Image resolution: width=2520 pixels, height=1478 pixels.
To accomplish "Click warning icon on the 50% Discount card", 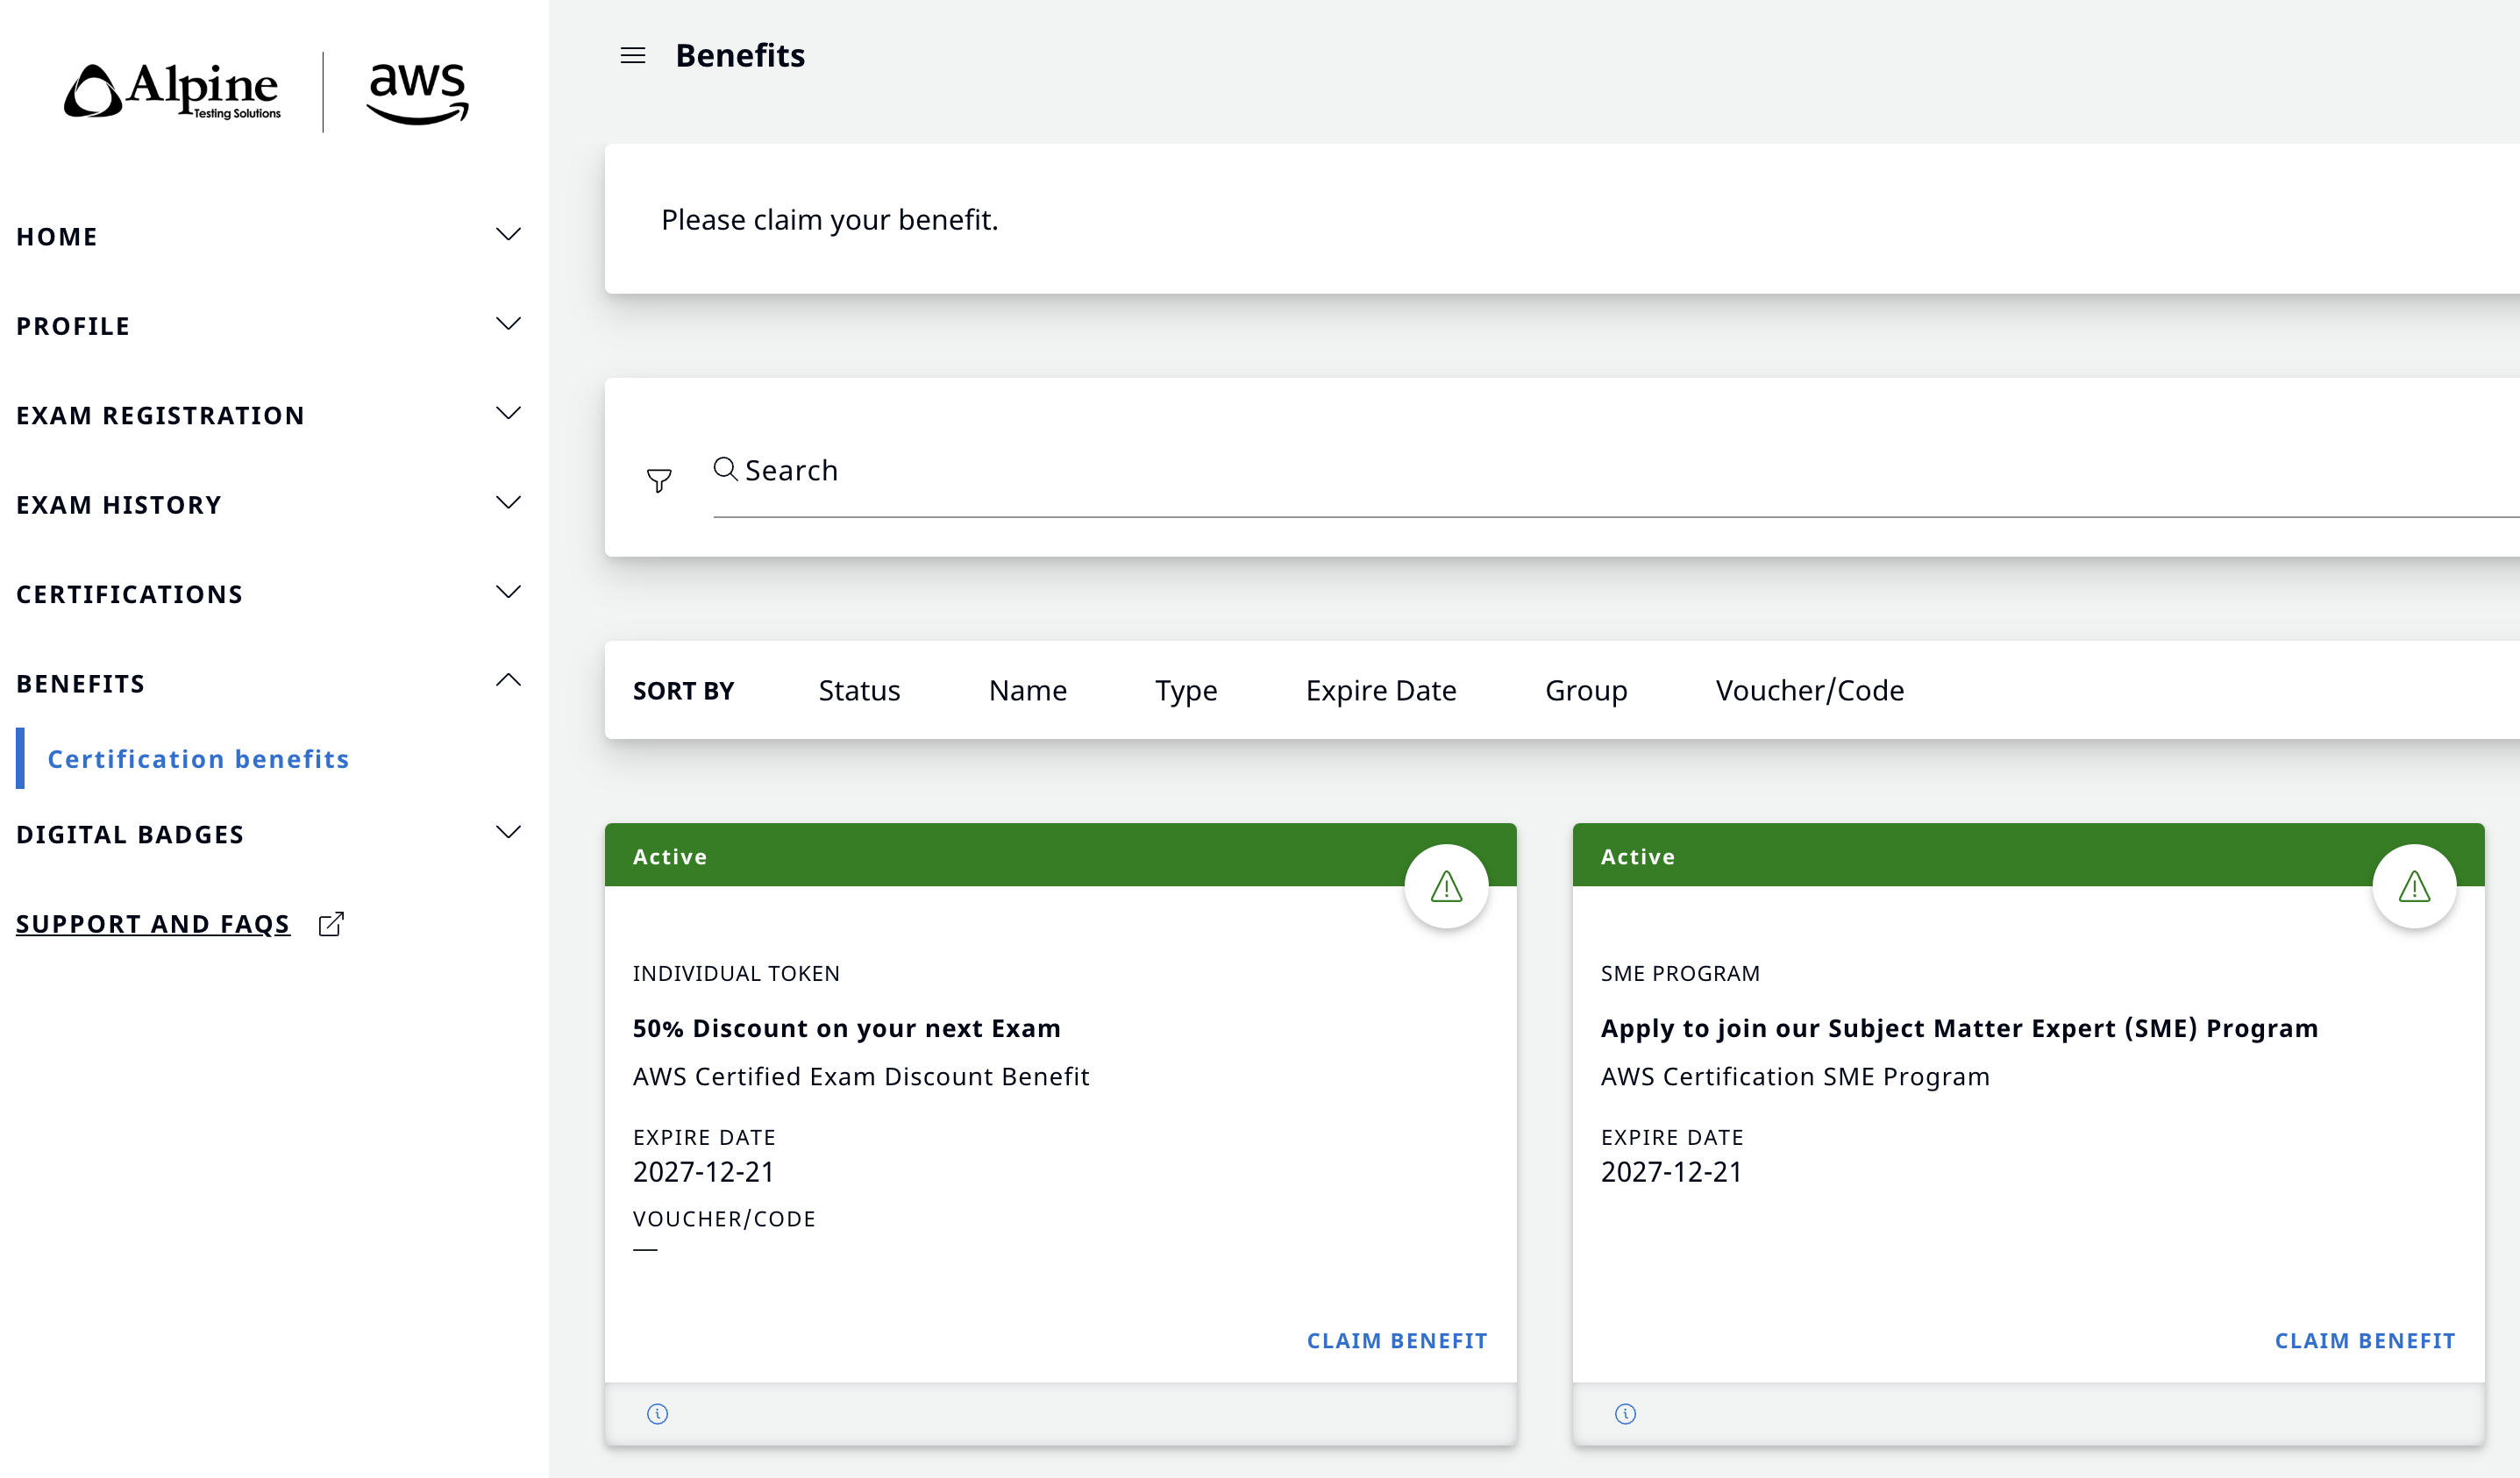I will point(1446,886).
